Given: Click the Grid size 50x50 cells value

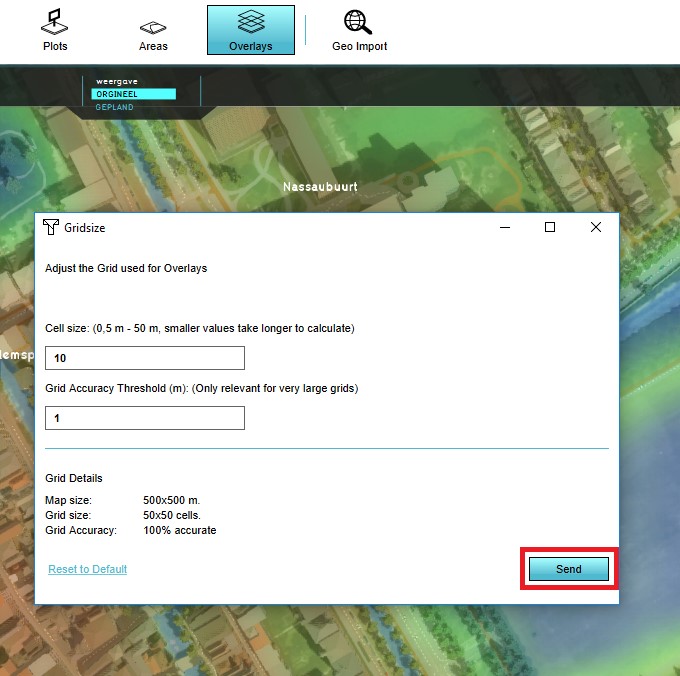Looking at the screenshot, I should 172,515.
